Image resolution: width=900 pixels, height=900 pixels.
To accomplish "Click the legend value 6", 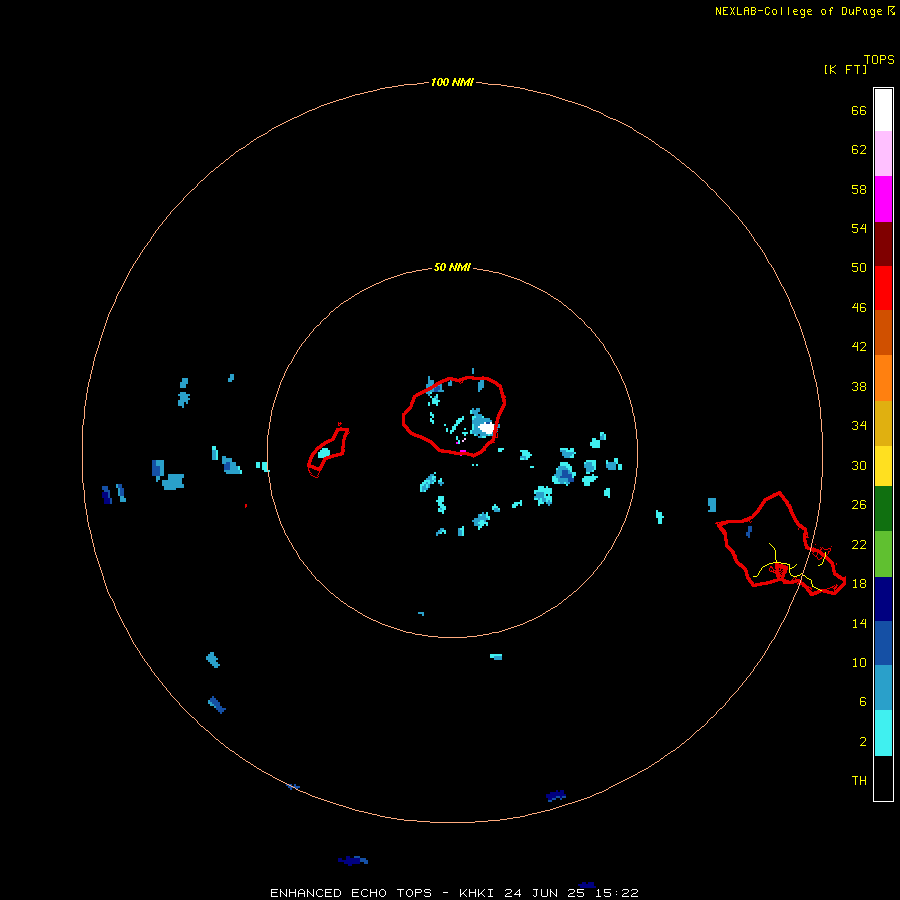I will (863, 701).
